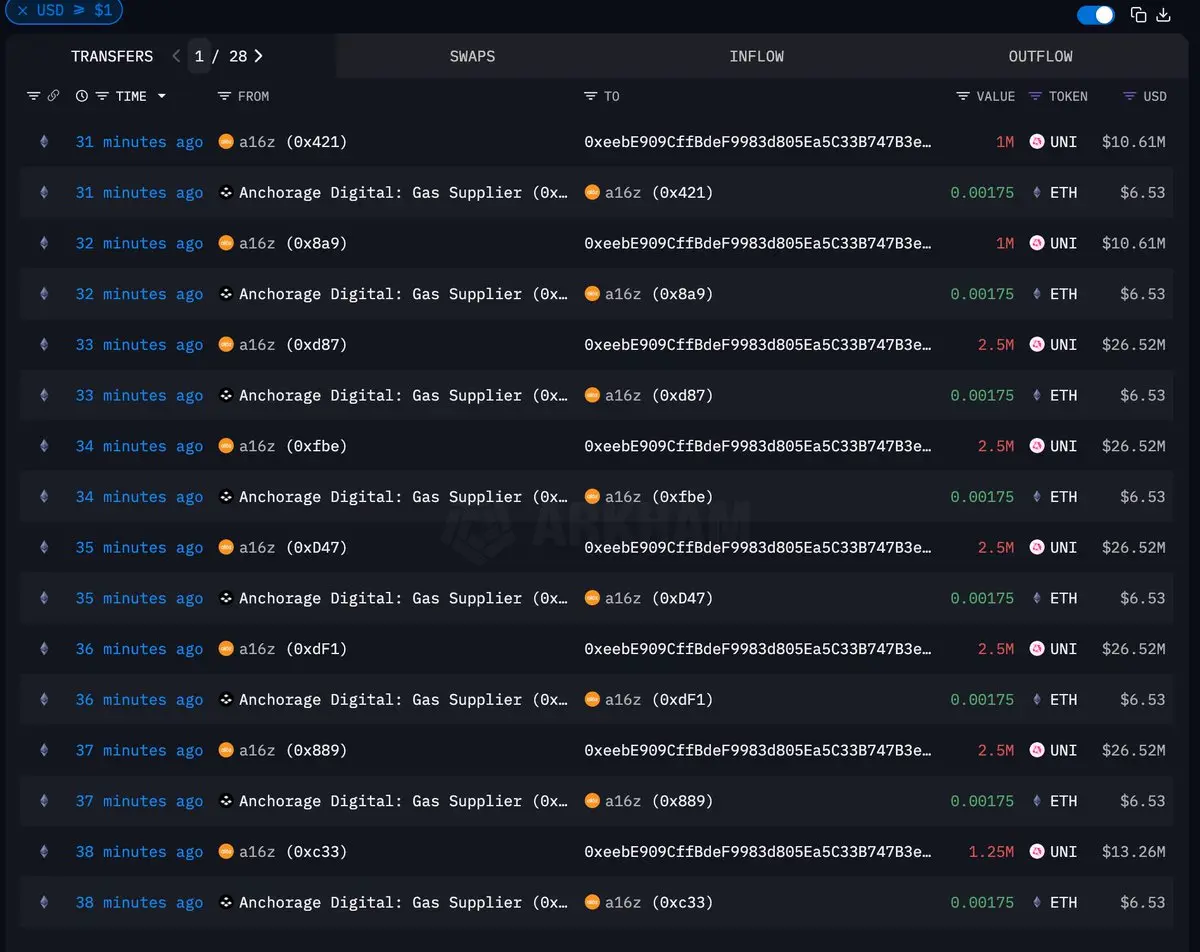Click the Ethereum icon in the row from a16z (0x889)
Image resolution: width=1200 pixels, height=952 pixels.
(x=43, y=750)
